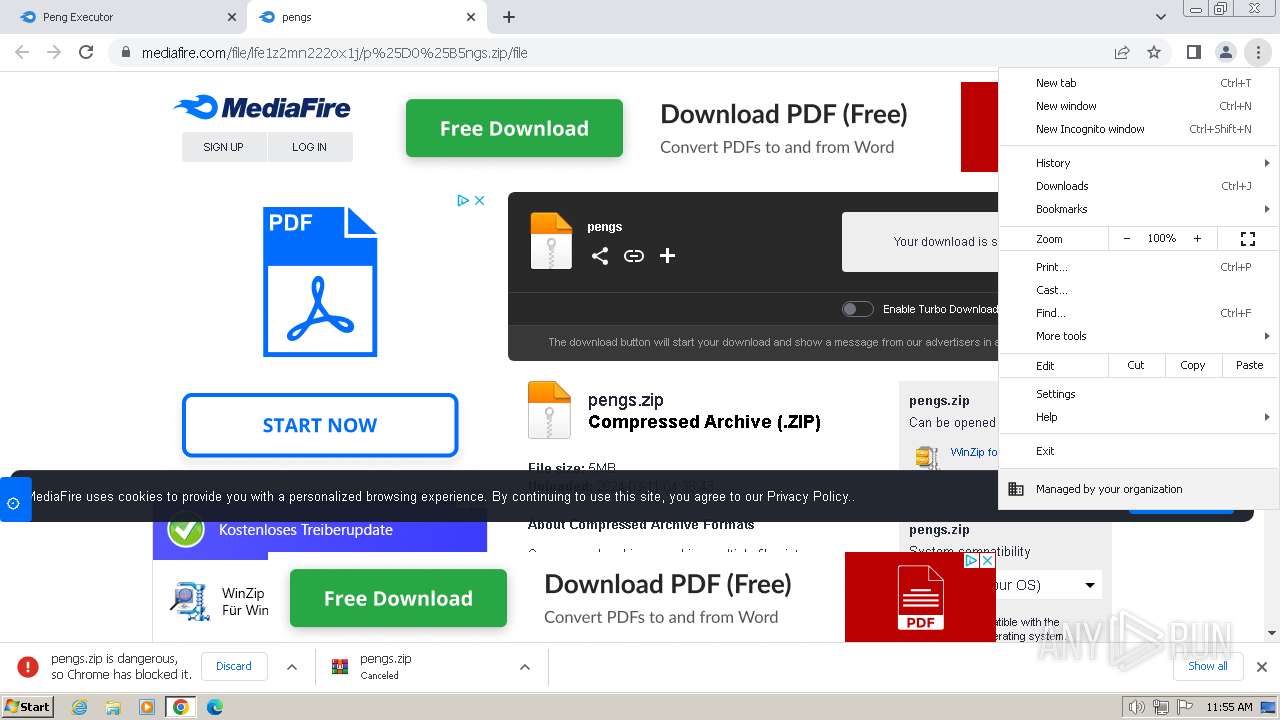Click the copy link icon under pengs
Image resolution: width=1280 pixels, height=720 pixels.
point(634,256)
